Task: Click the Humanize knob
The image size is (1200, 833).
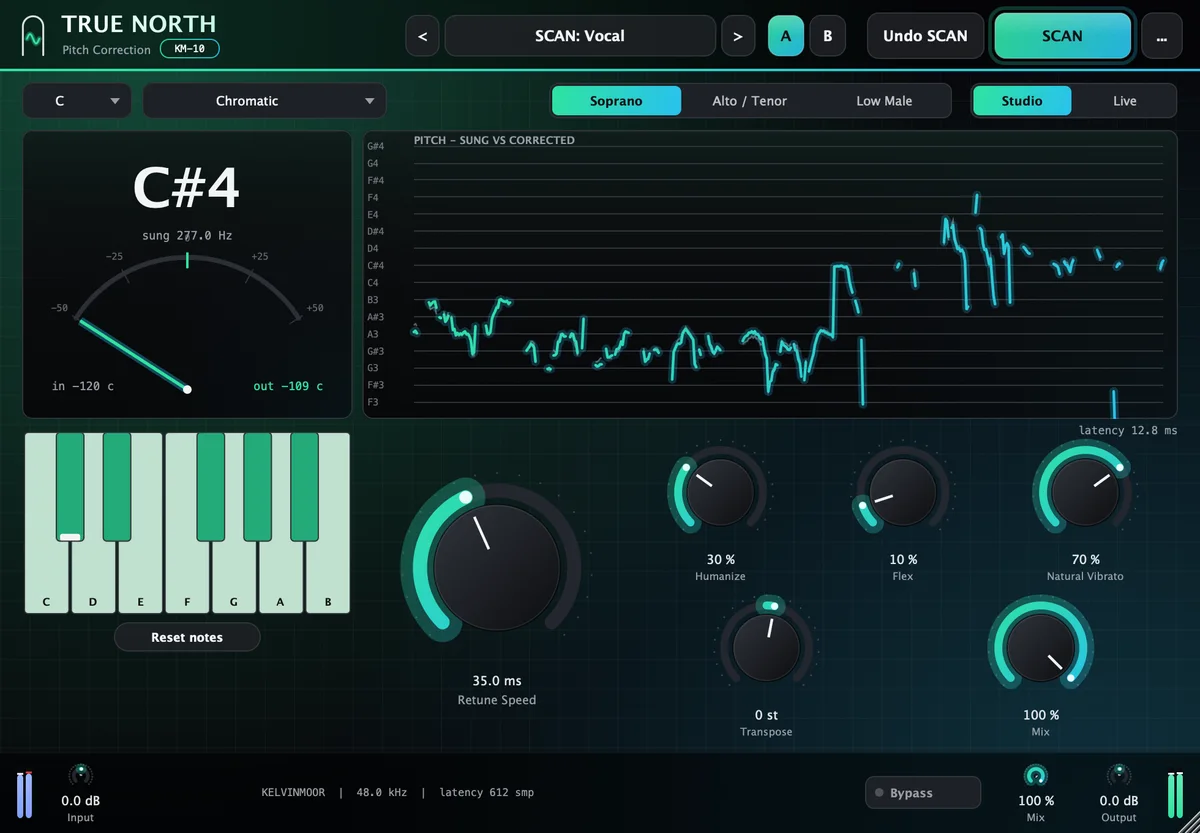Action: (x=719, y=492)
